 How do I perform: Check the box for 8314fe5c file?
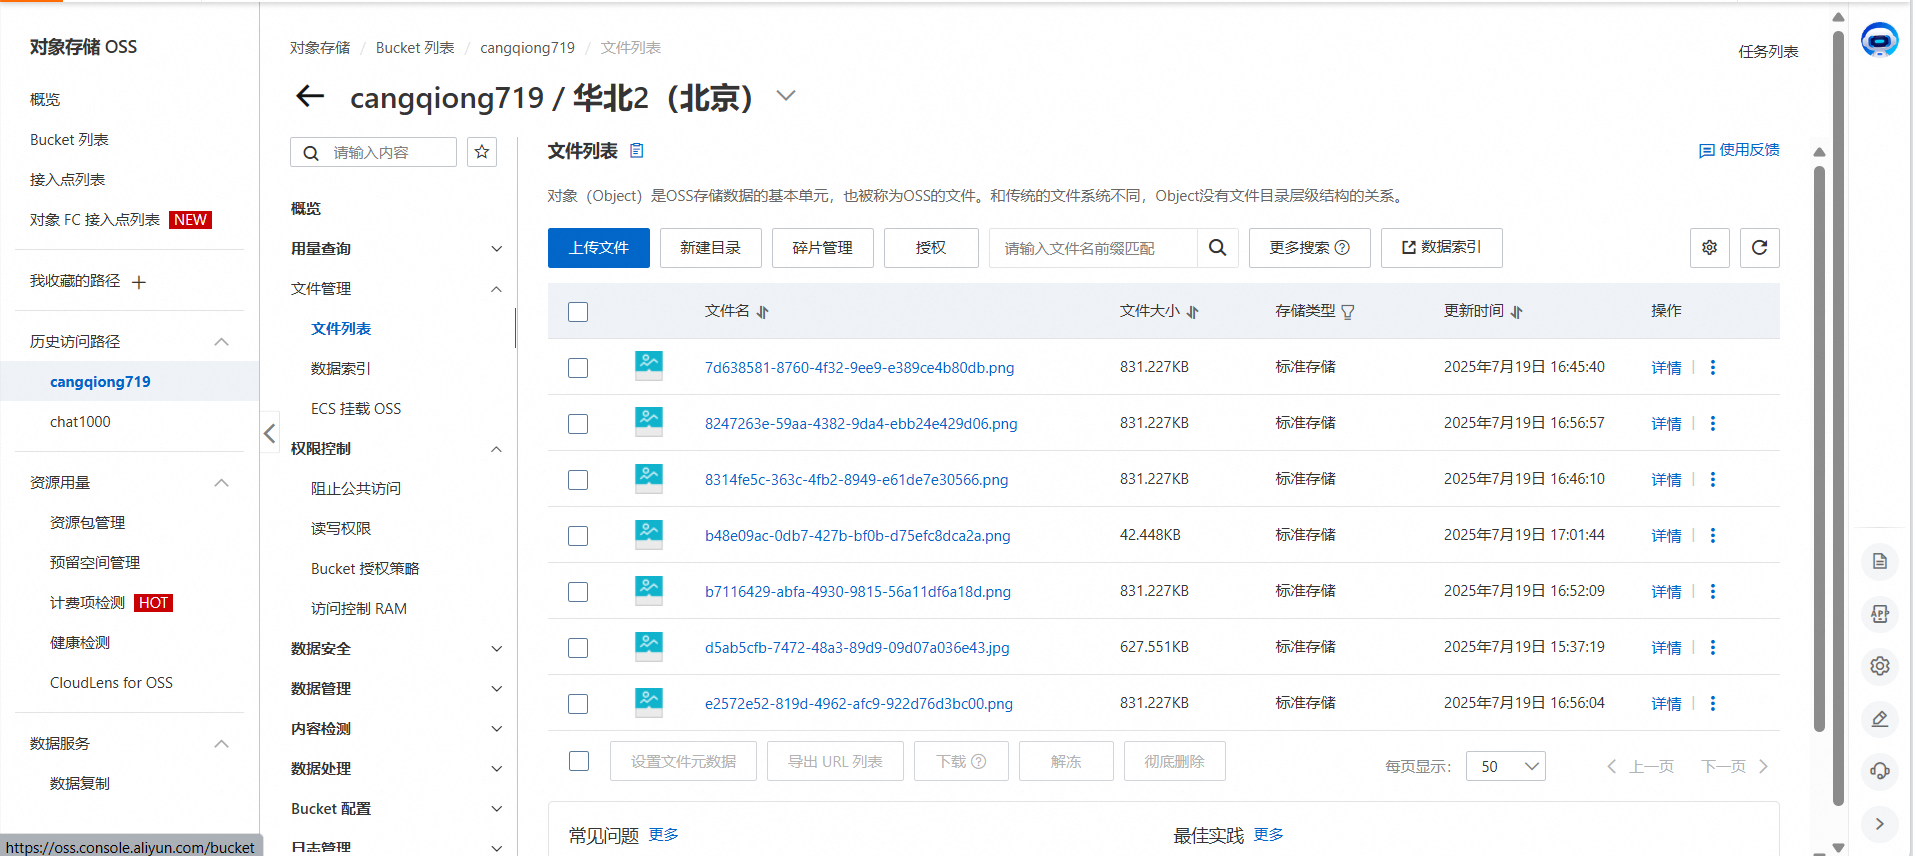click(x=578, y=480)
